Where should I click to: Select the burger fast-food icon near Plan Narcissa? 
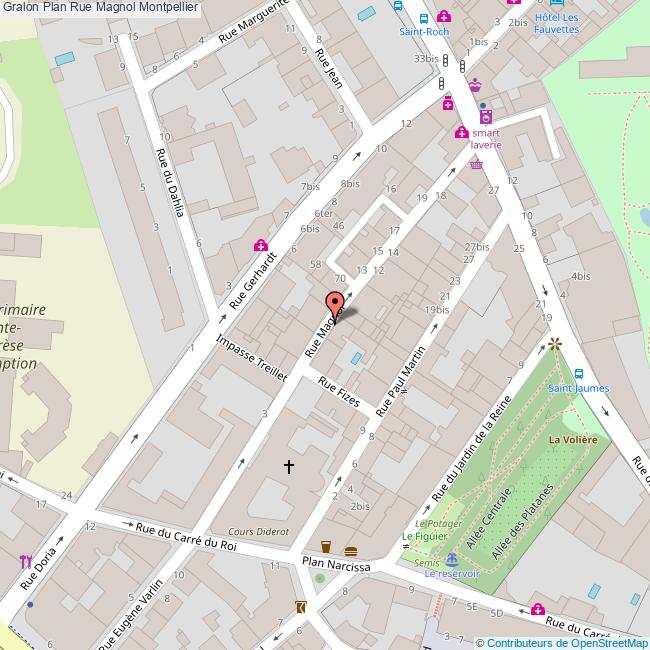(x=351, y=551)
